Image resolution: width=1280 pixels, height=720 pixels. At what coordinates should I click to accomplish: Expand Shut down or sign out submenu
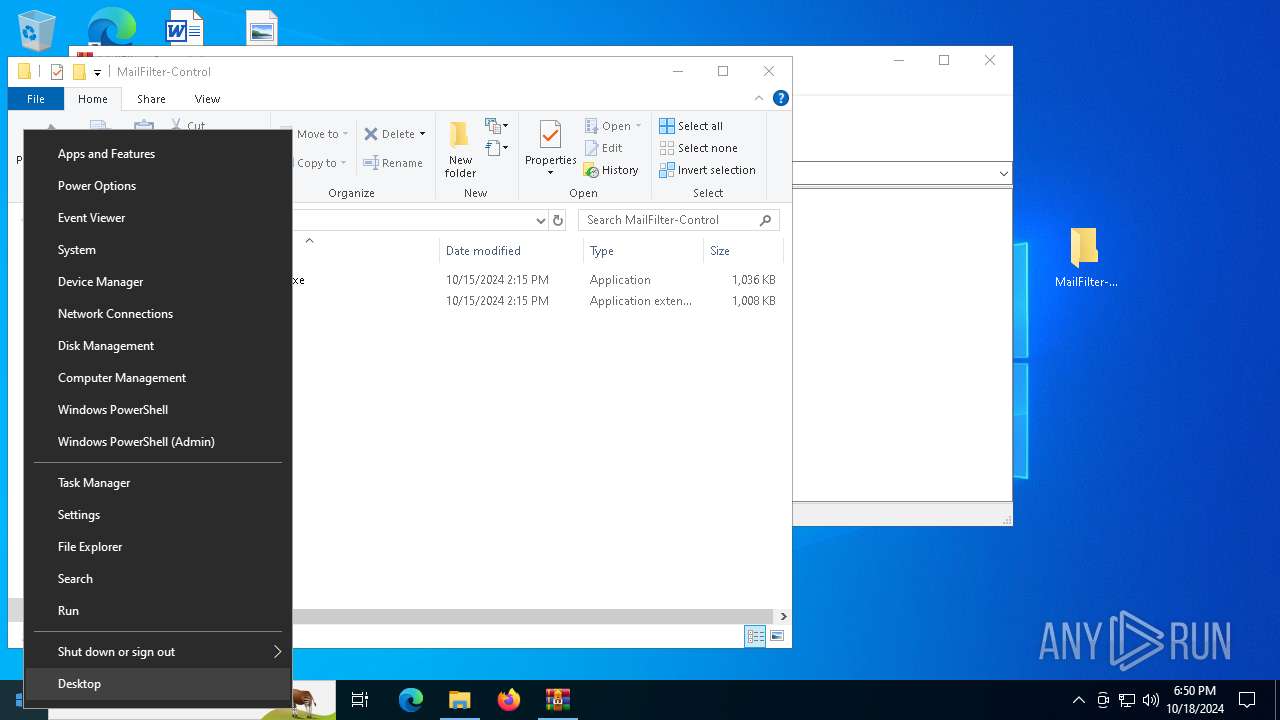158,652
